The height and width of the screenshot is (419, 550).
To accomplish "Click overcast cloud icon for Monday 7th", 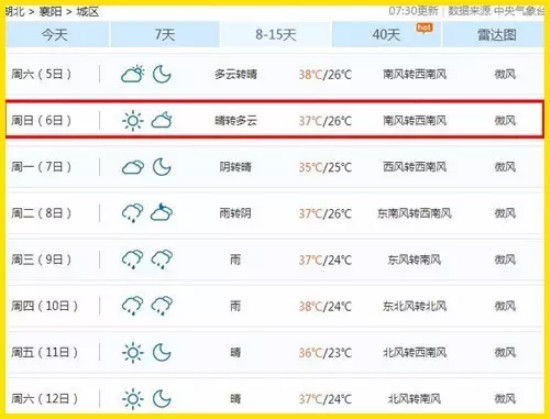I will click(133, 167).
